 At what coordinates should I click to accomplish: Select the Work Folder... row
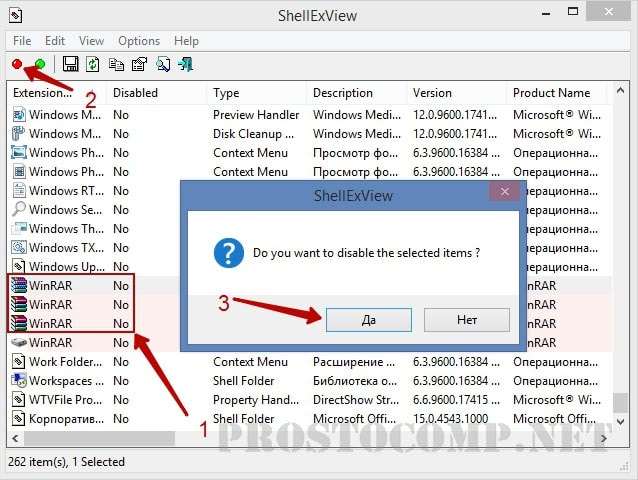[309, 362]
